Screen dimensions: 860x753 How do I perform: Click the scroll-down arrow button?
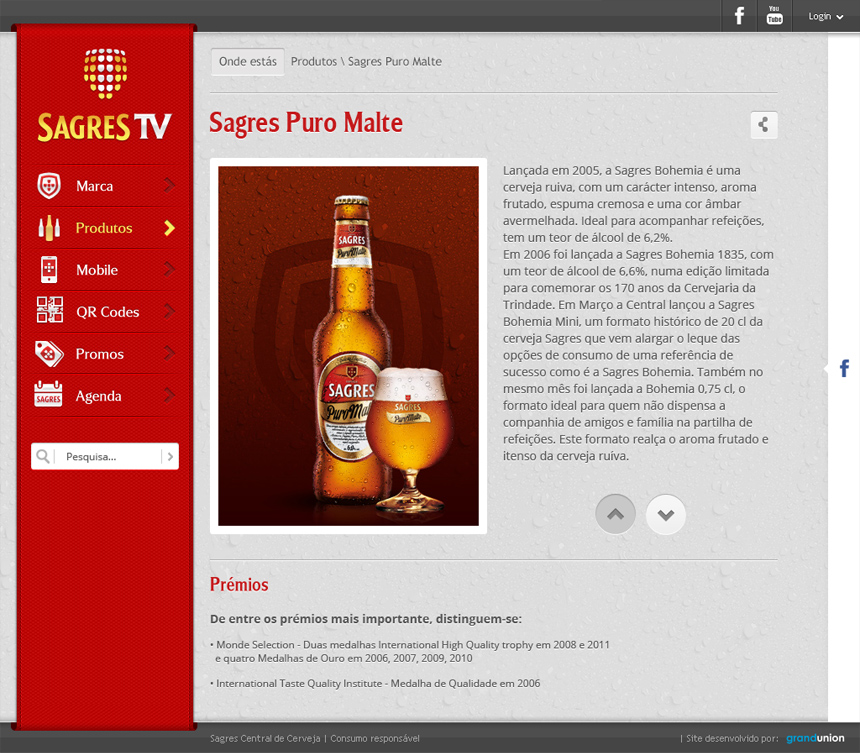point(666,514)
